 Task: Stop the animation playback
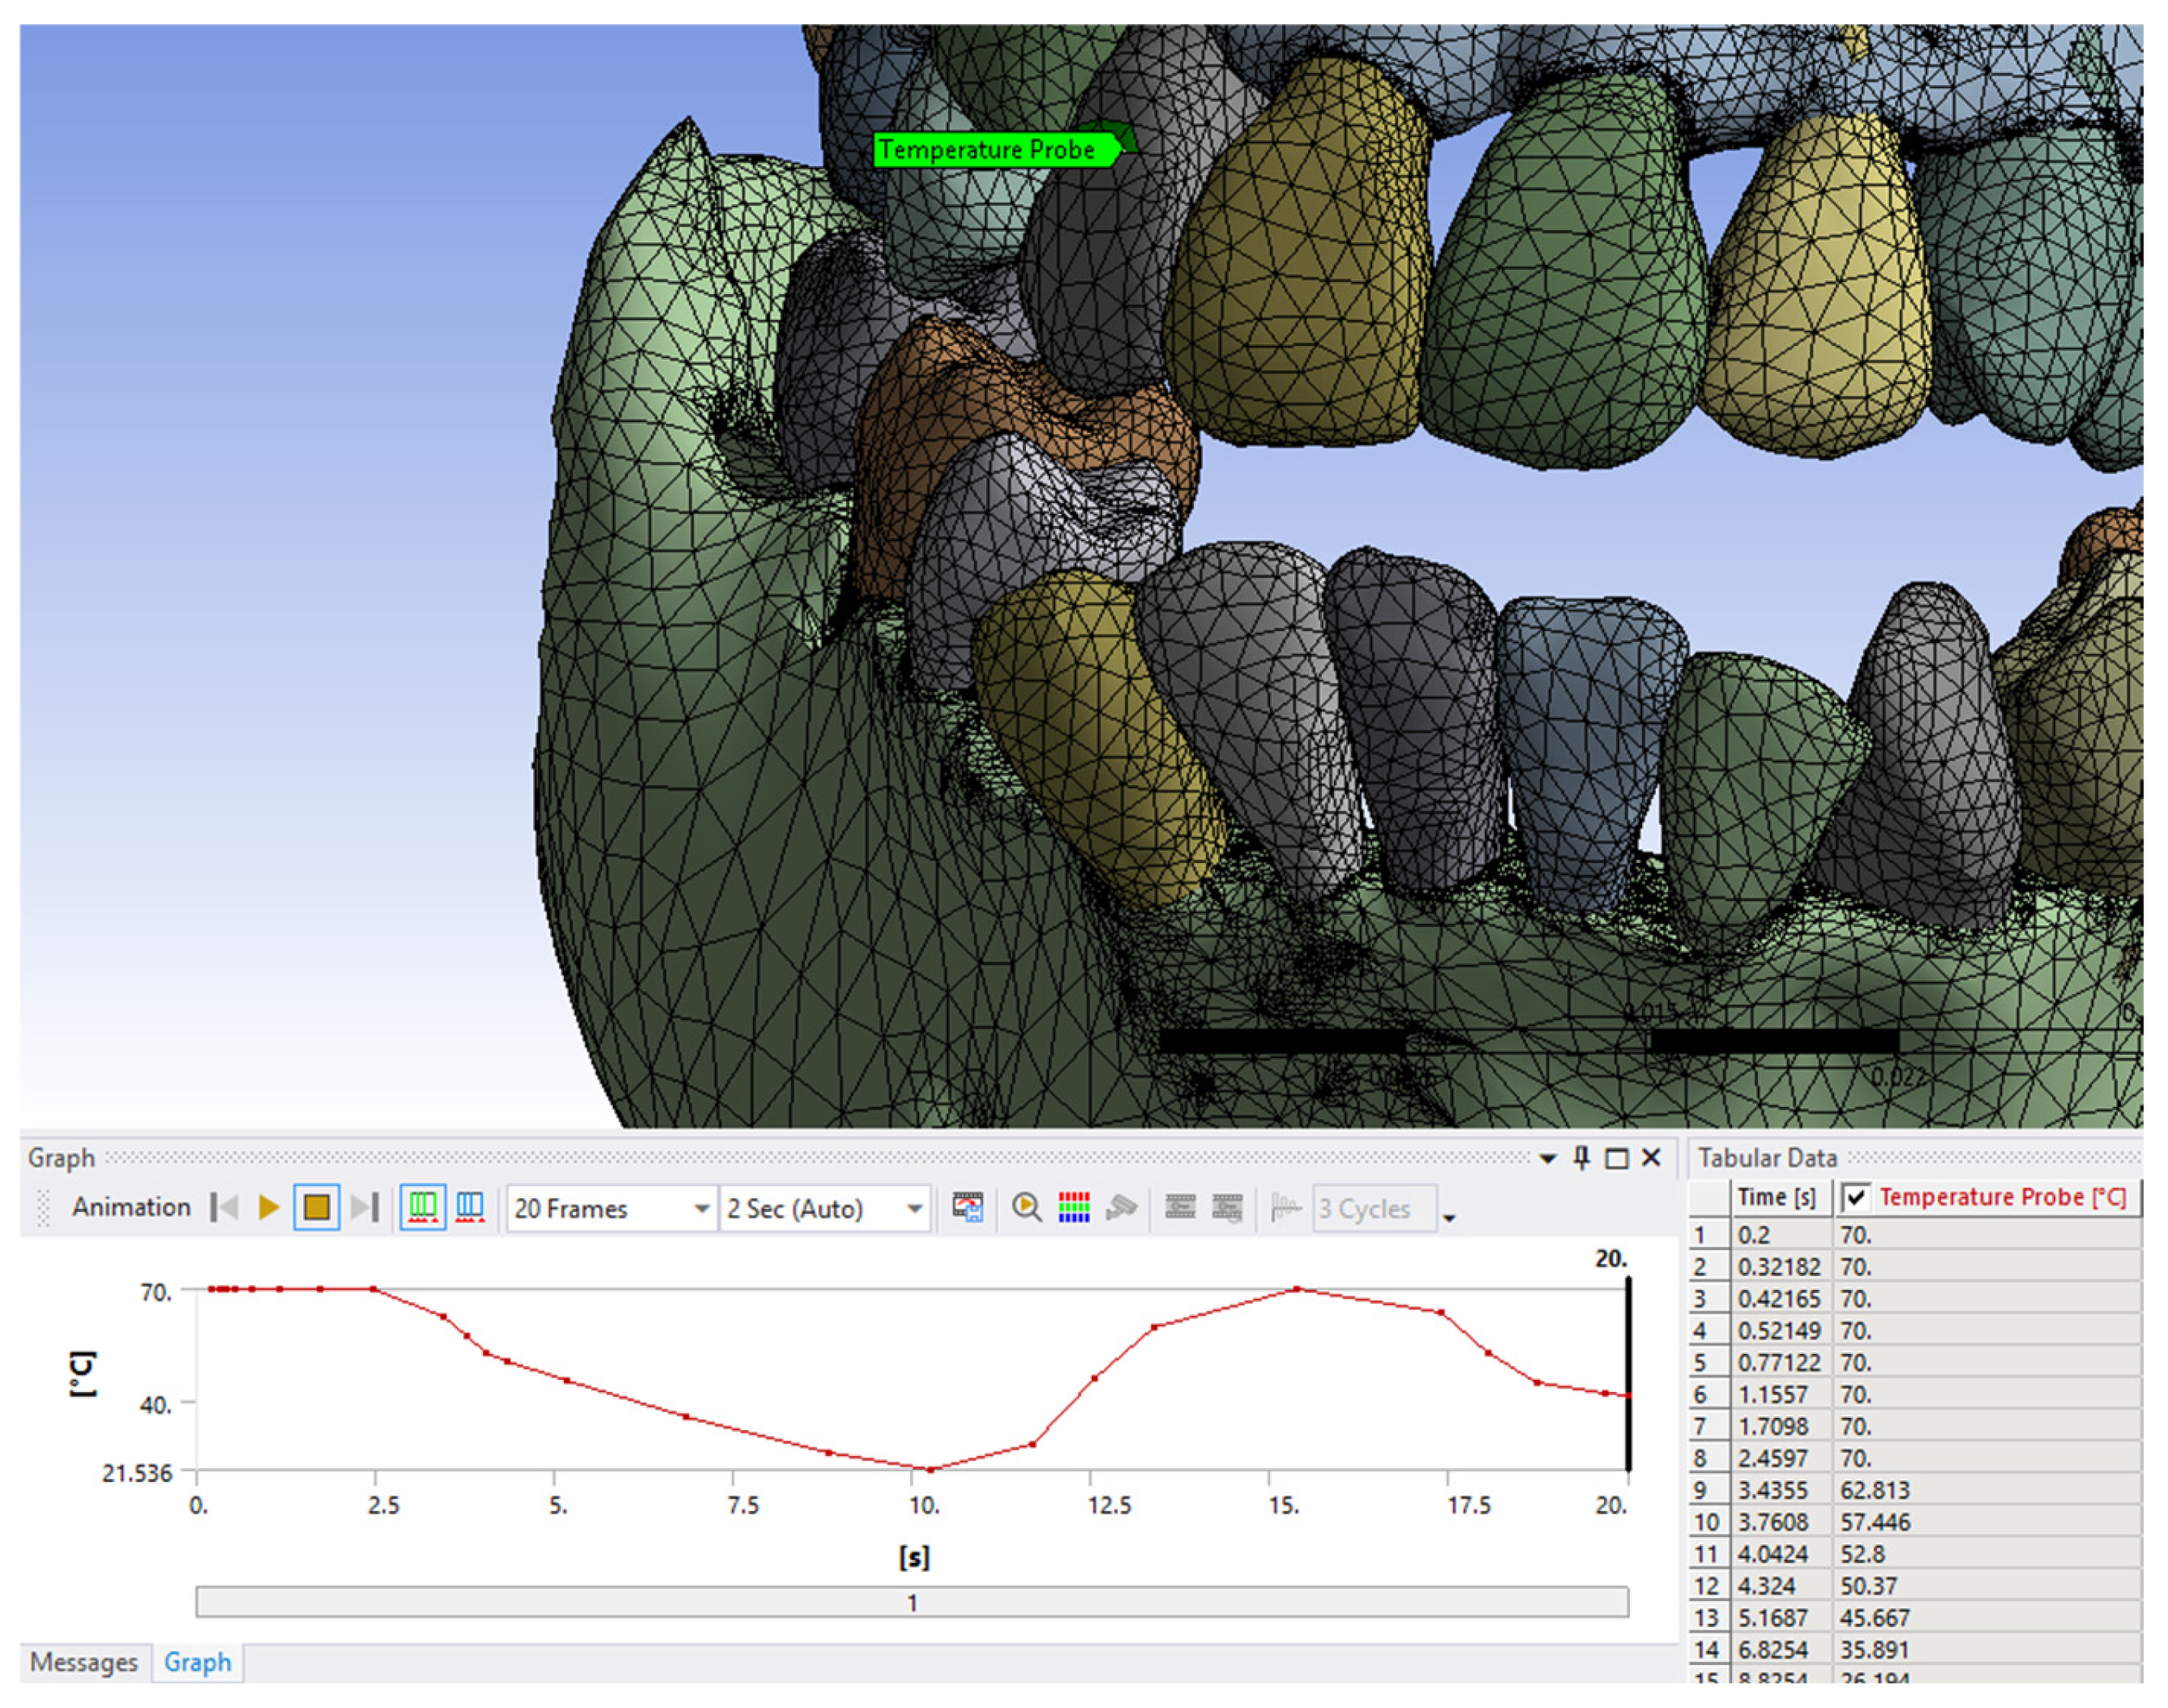click(316, 1208)
